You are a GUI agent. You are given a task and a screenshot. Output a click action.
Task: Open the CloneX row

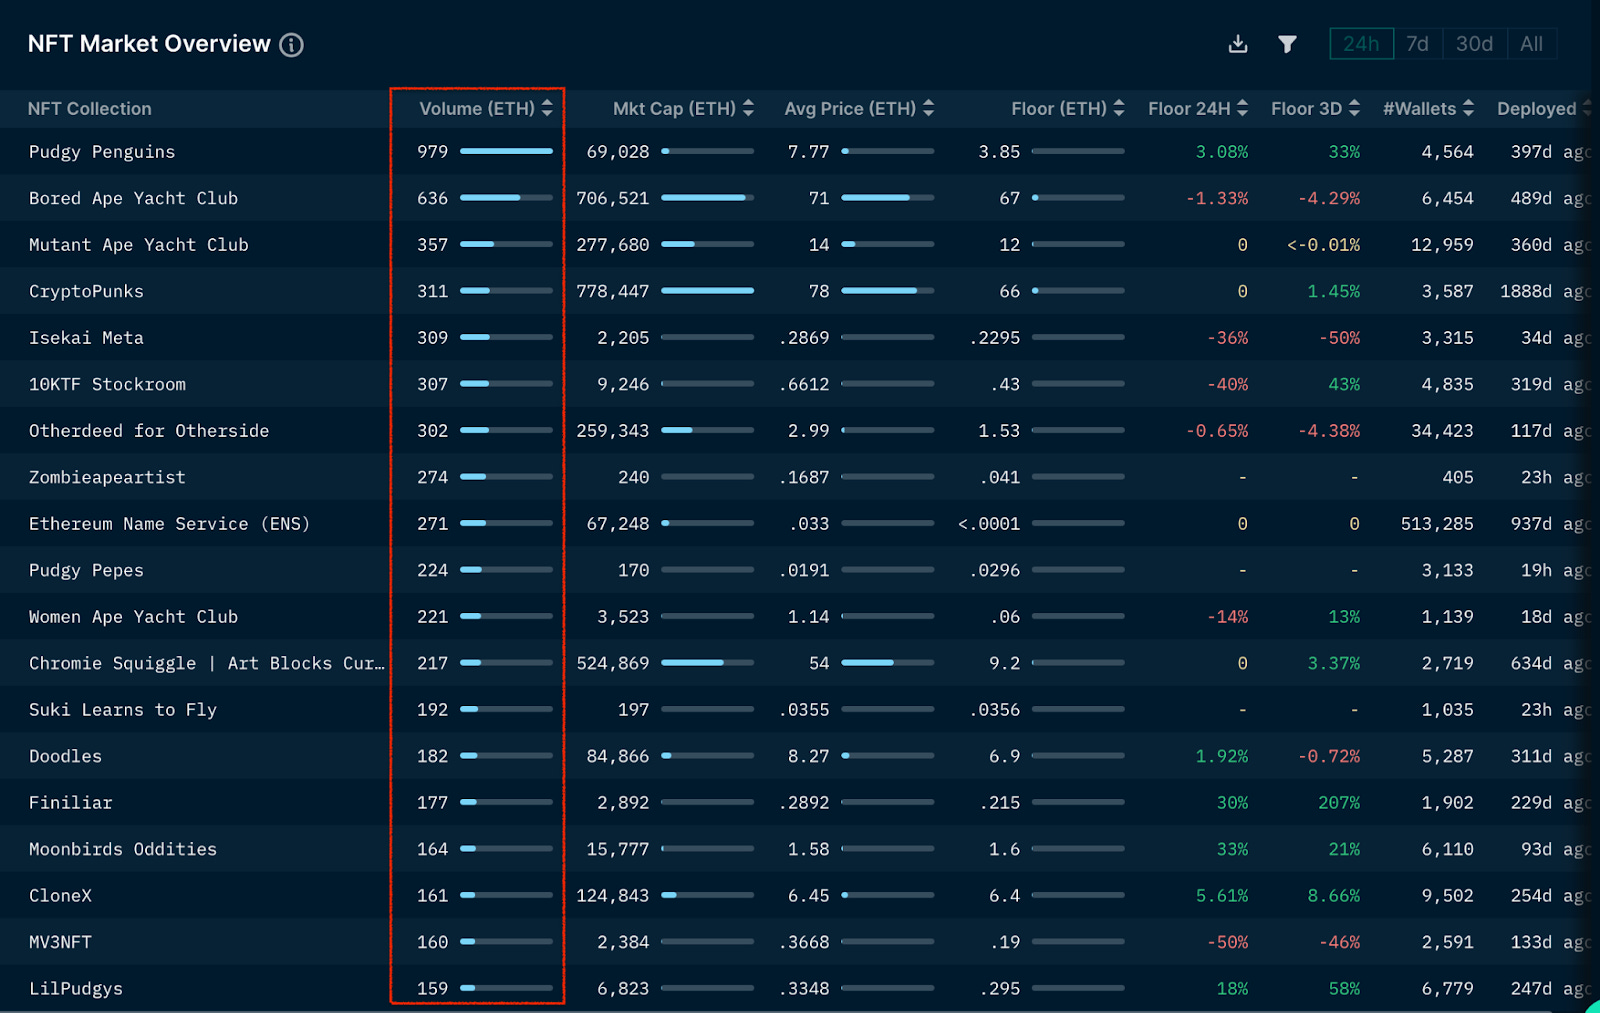[x=800, y=896]
